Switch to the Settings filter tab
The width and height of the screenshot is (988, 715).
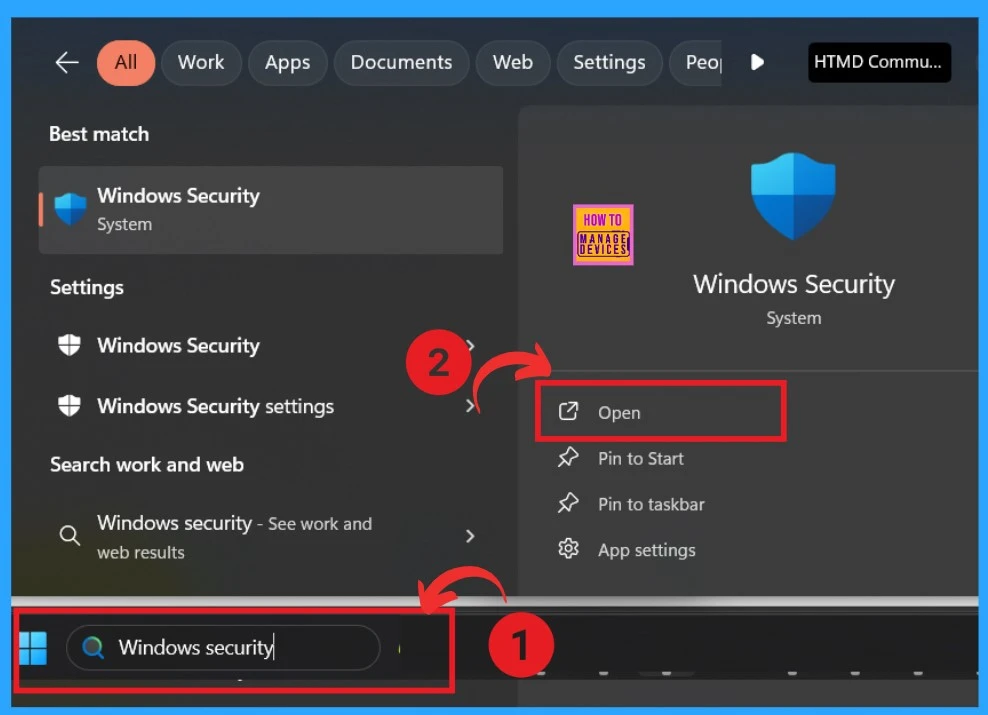(609, 62)
